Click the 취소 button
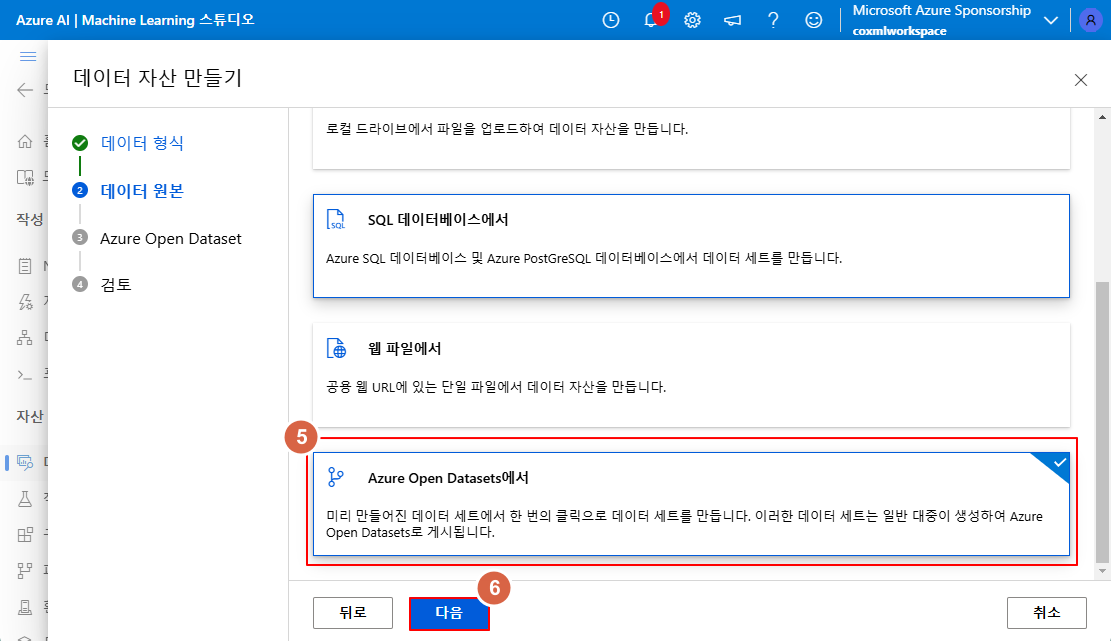The image size is (1111, 641). (1047, 613)
